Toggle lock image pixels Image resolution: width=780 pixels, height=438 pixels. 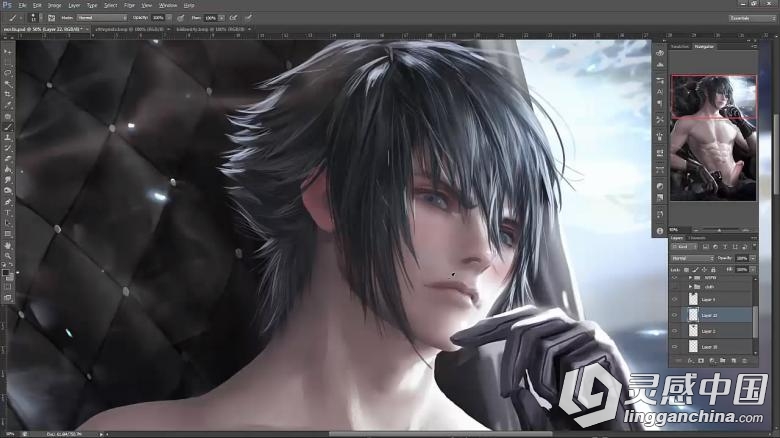pos(695,270)
